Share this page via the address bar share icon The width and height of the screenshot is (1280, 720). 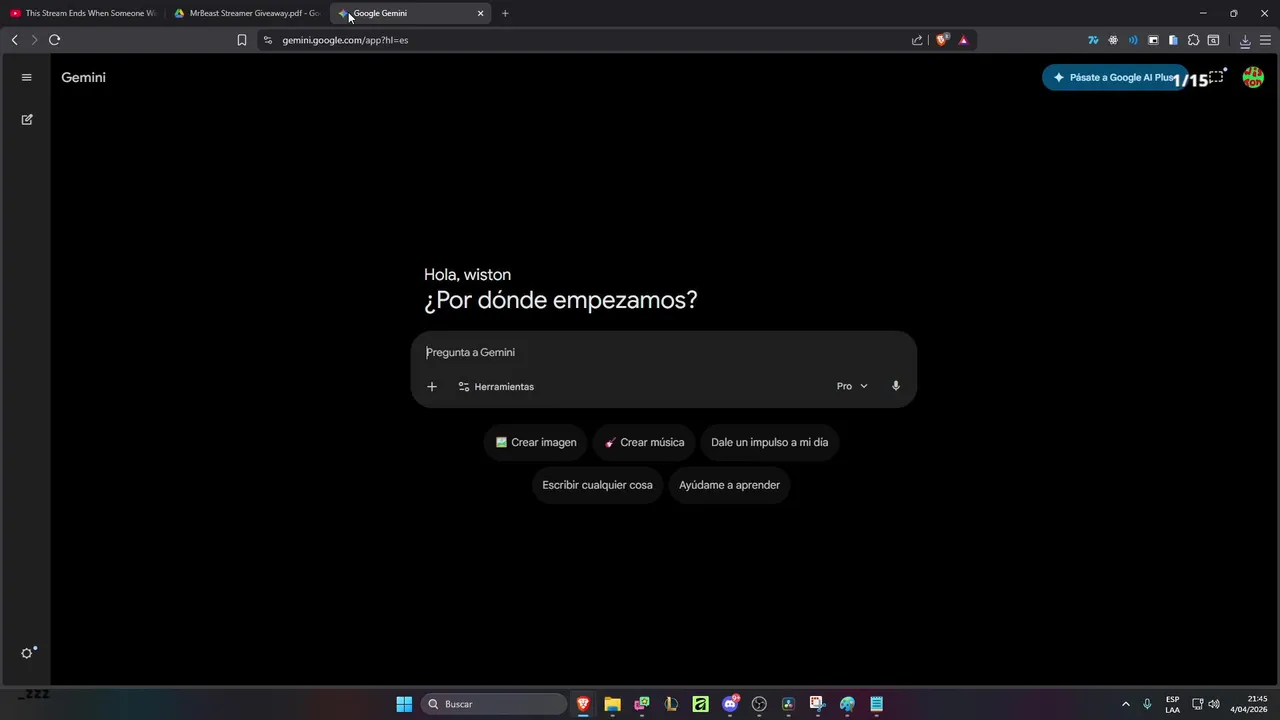coord(917,40)
